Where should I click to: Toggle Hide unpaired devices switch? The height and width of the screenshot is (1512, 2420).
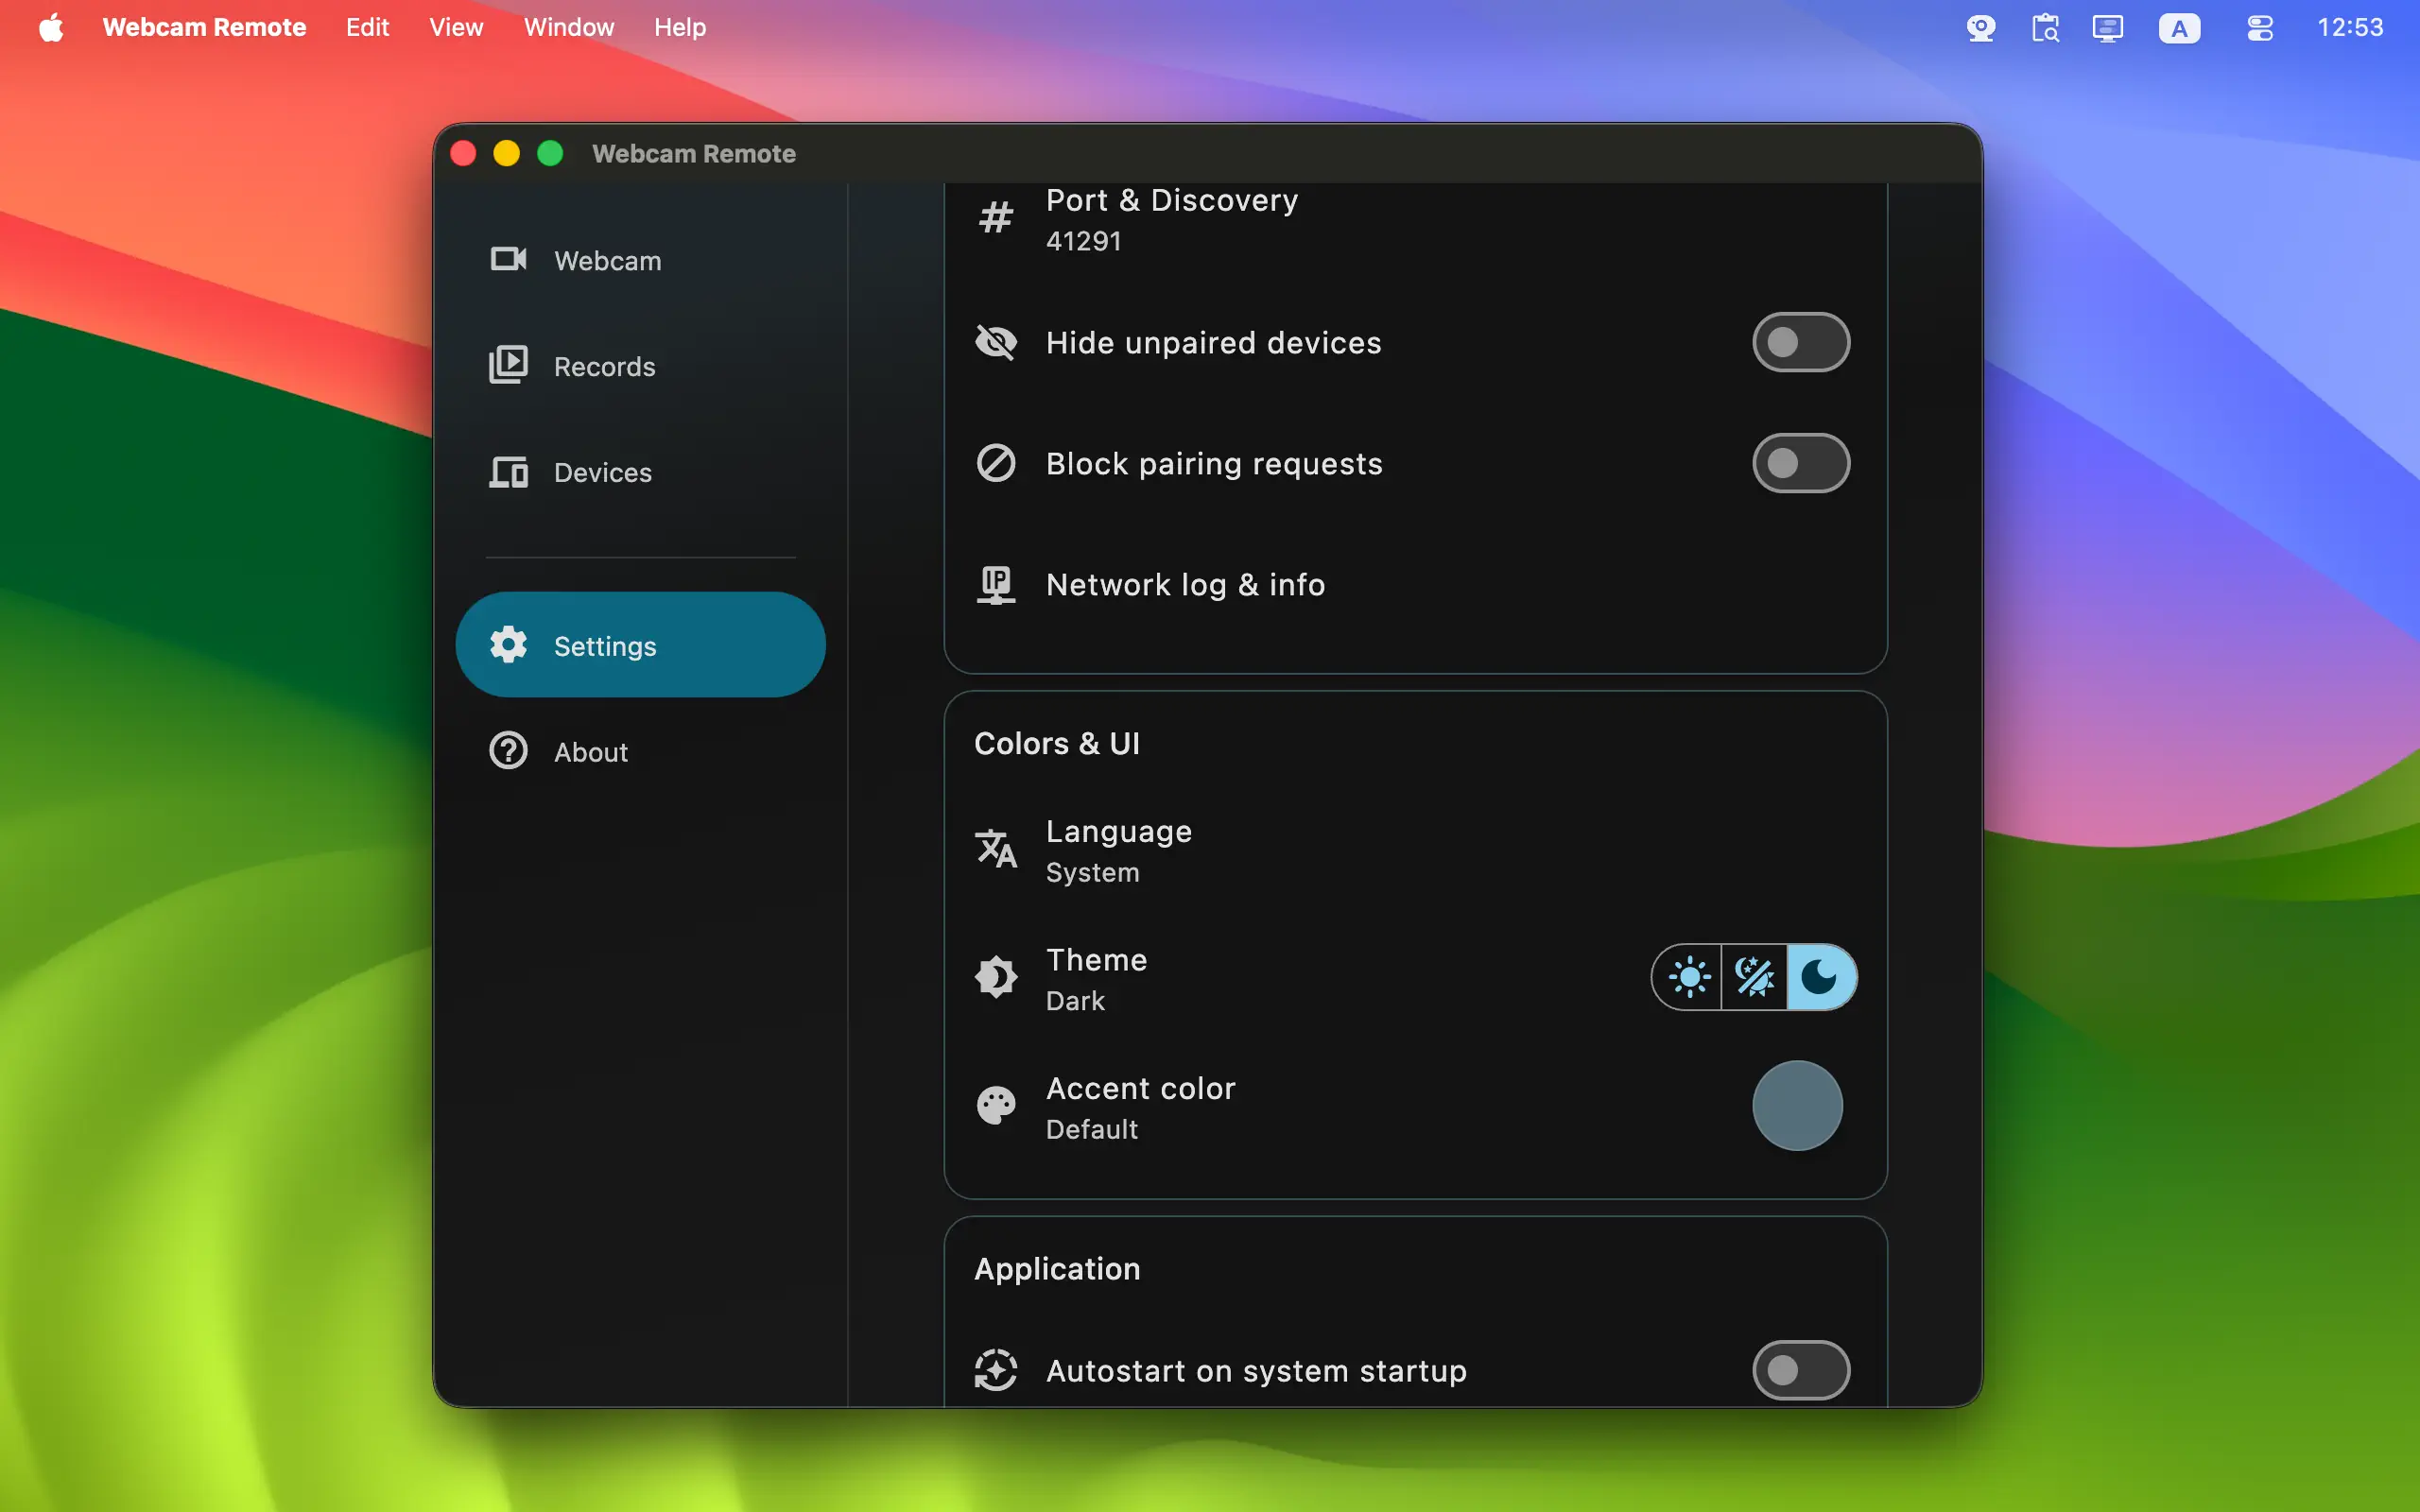1800,342
